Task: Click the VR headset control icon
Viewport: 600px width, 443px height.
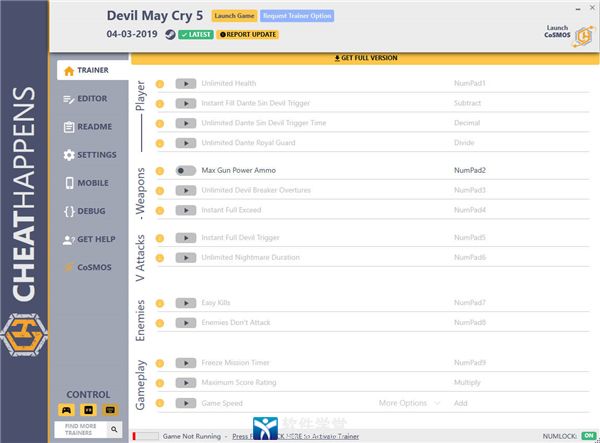Action: click(x=88, y=410)
